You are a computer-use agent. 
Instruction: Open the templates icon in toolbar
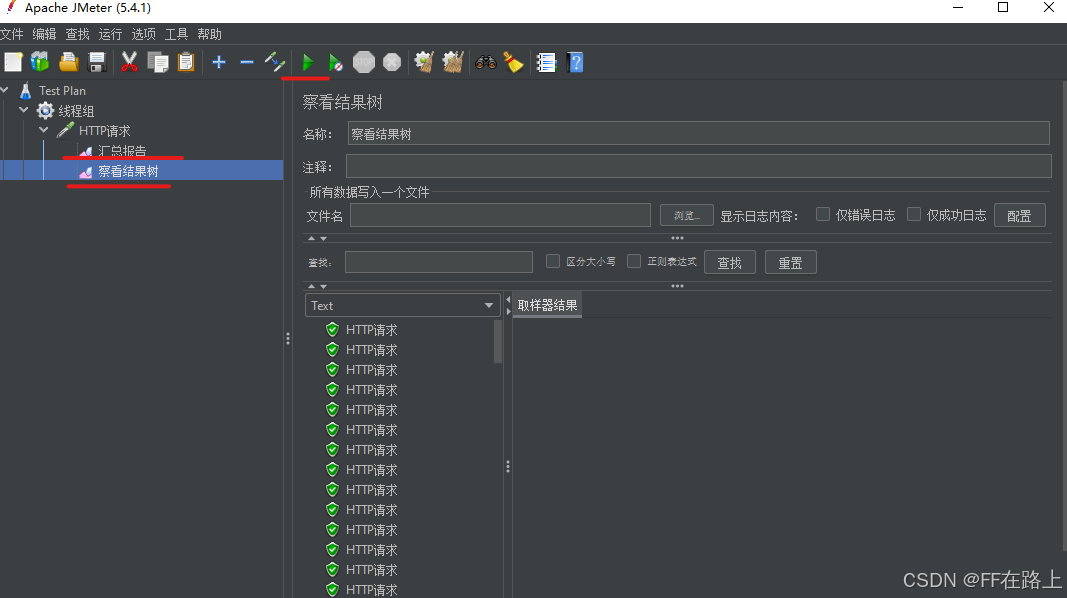click(40, 63)
